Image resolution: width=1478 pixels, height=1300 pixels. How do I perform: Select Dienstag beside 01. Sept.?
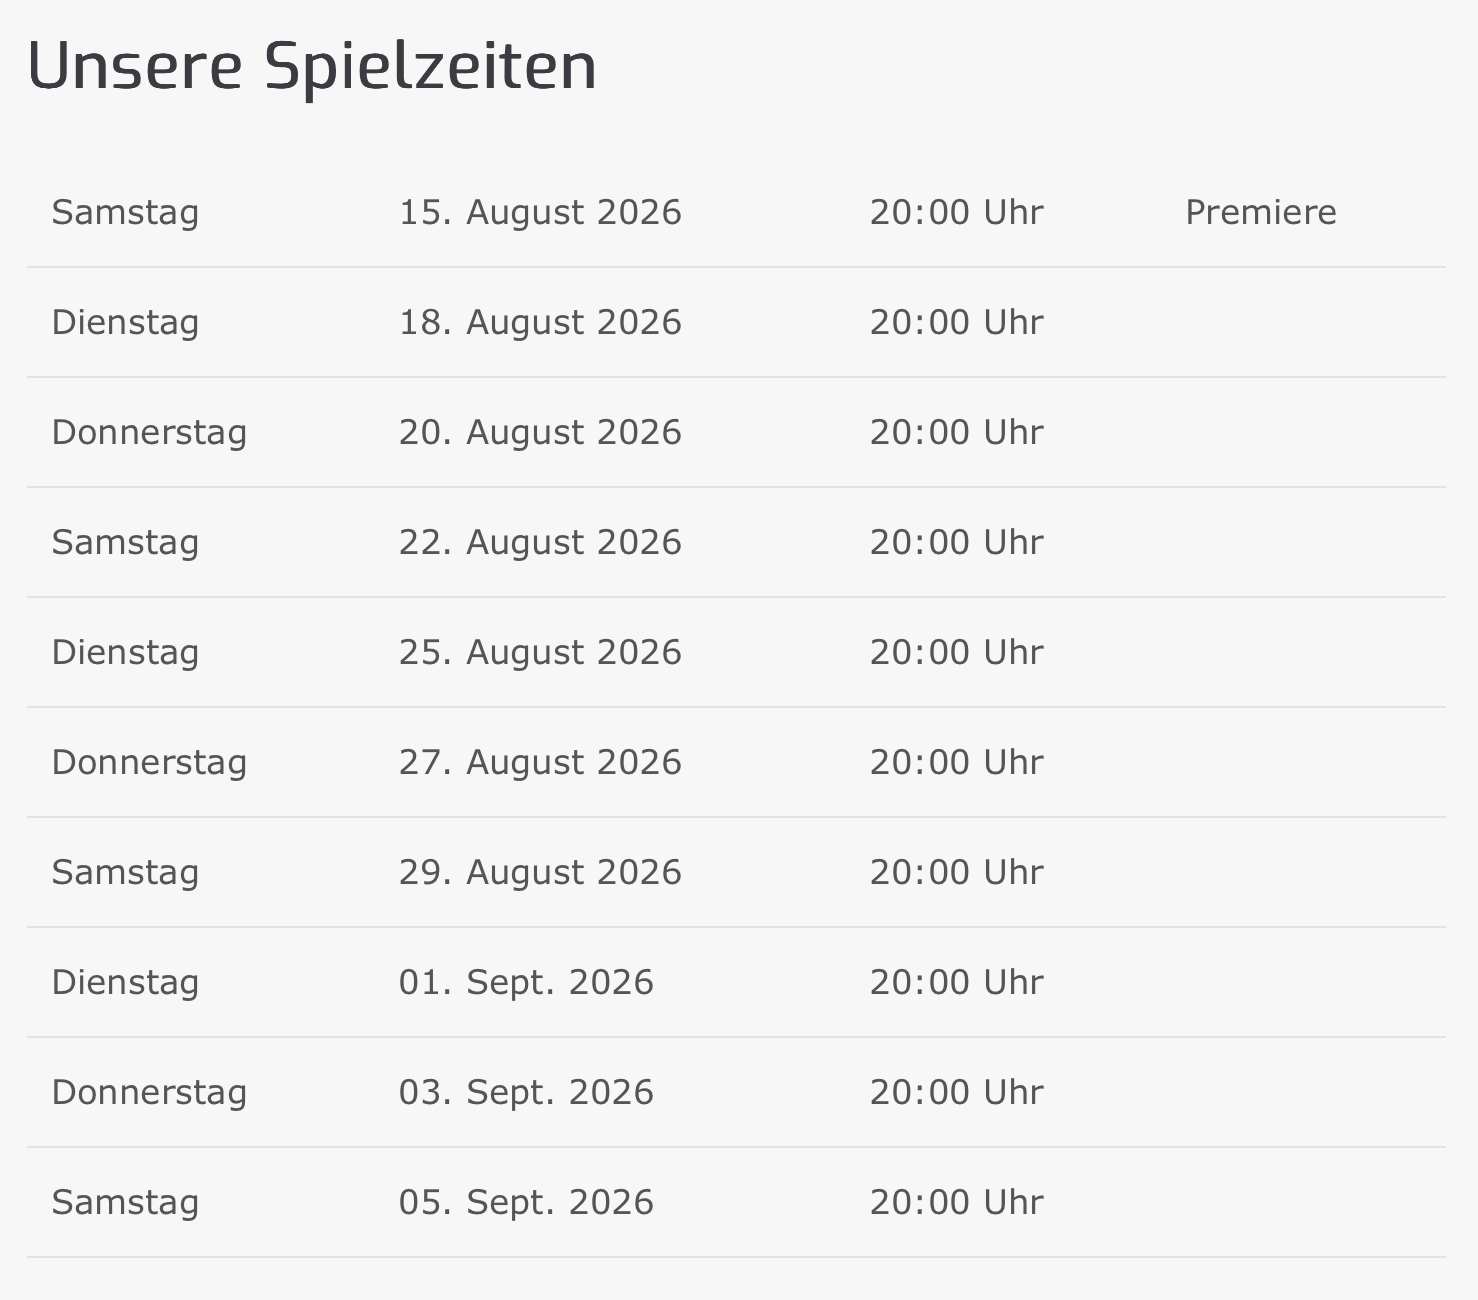pos(125,982)
